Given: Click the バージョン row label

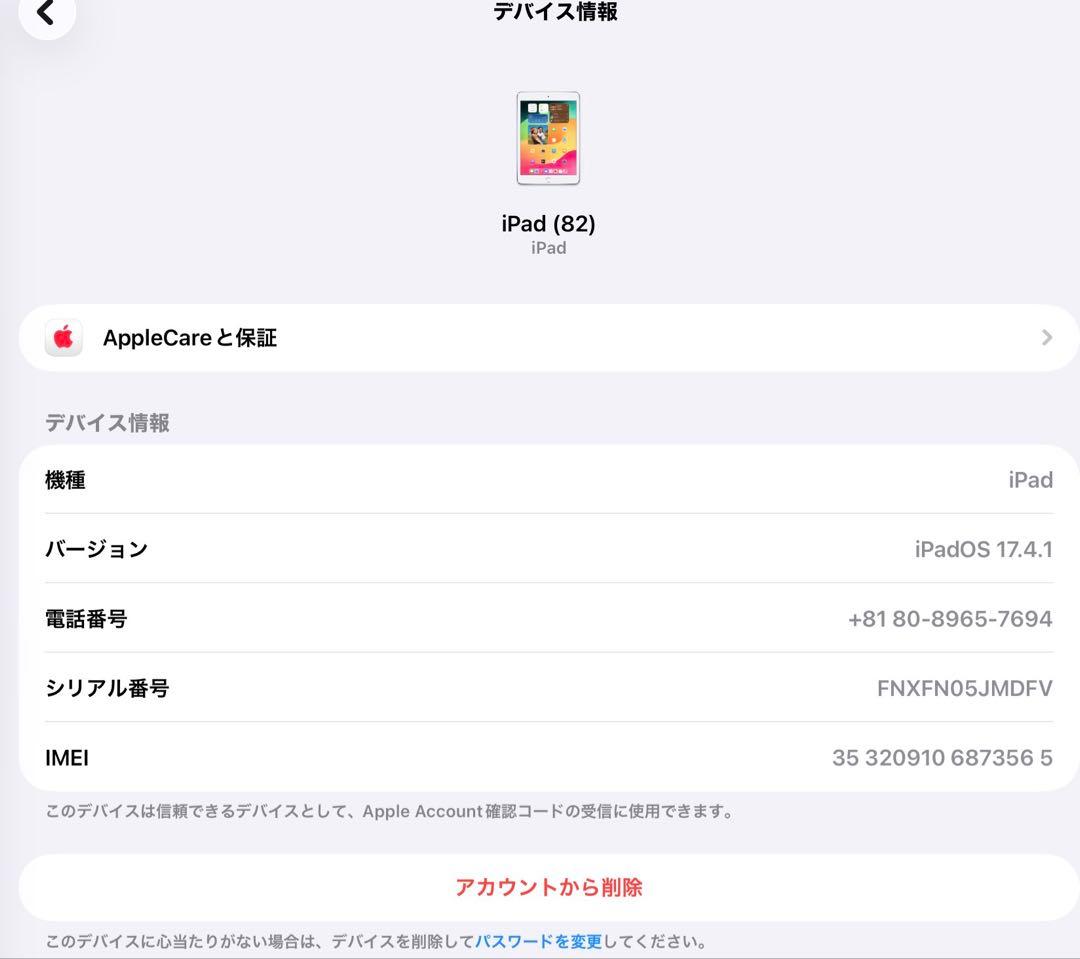Looking at the screenshot, I should click(96, 549).
